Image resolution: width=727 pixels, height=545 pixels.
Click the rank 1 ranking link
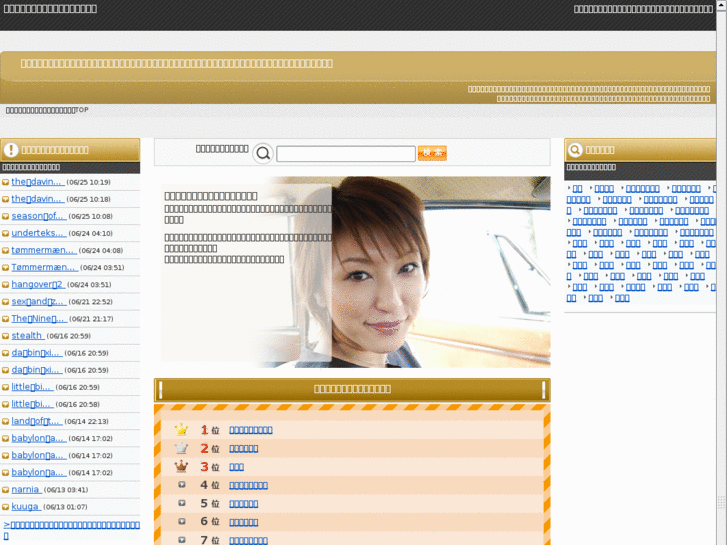click(x=250, y=430)
